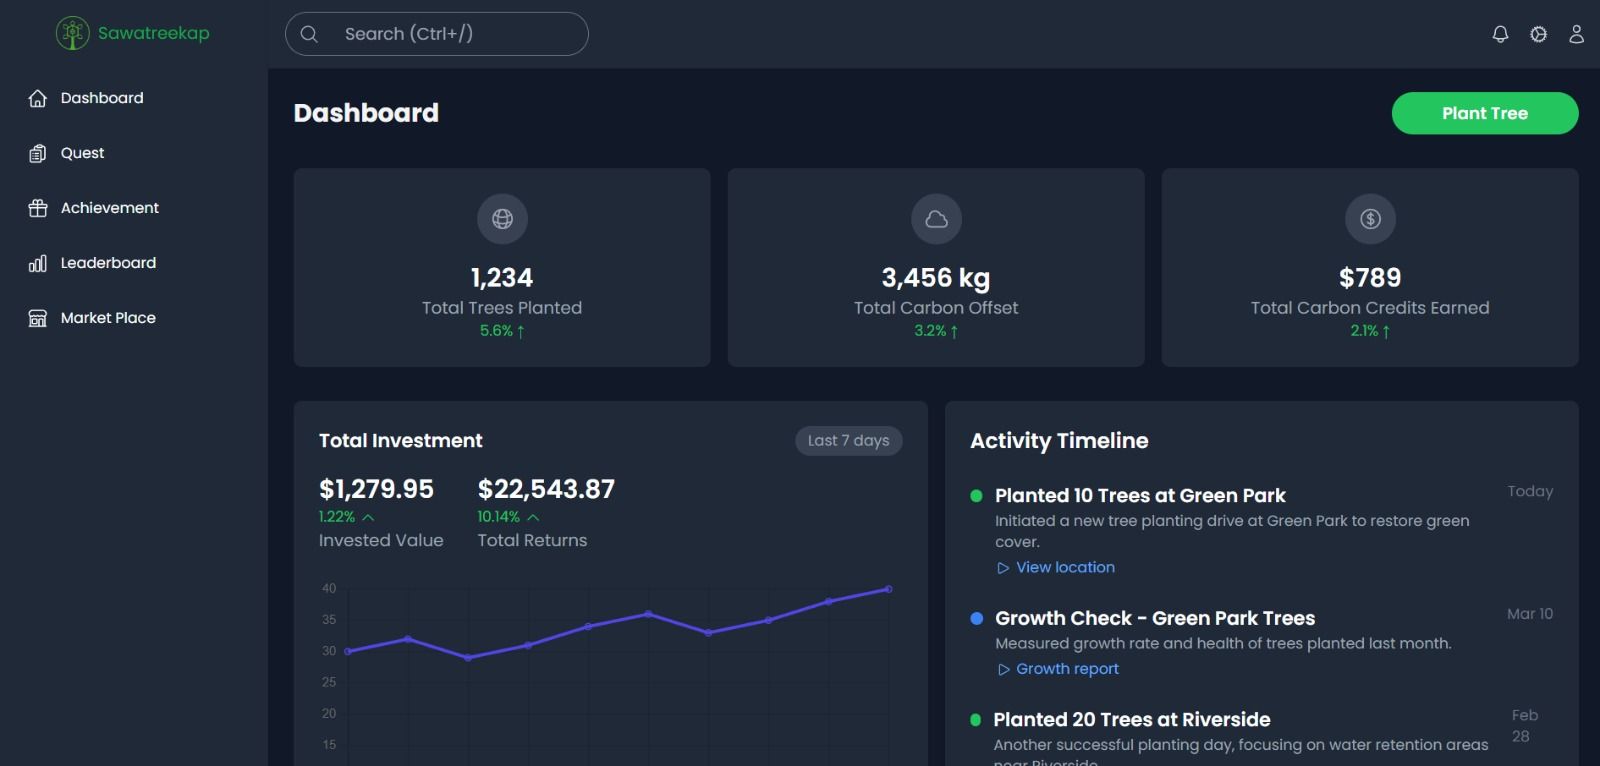The height and width of the screenshot is (766, 1600).
Task: Open the Growth report link
Action: (1067, 669)
